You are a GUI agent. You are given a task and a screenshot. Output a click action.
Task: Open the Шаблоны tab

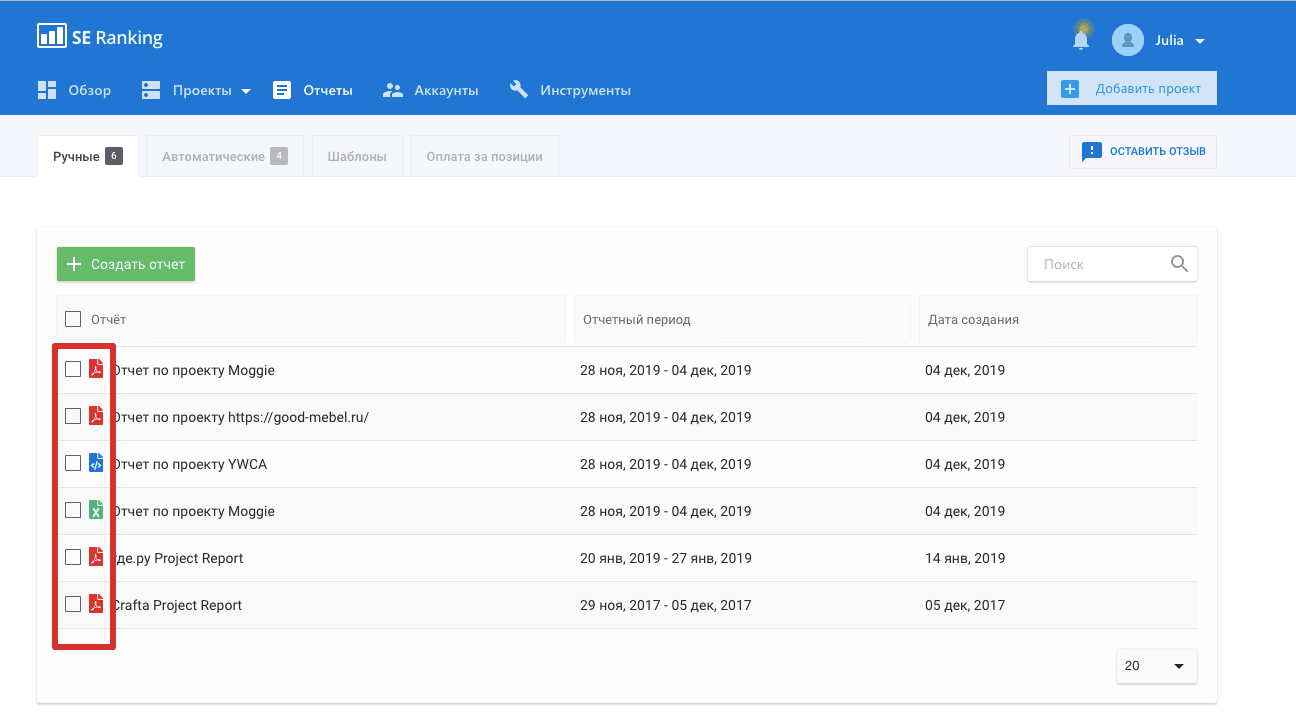click(357, 156)
